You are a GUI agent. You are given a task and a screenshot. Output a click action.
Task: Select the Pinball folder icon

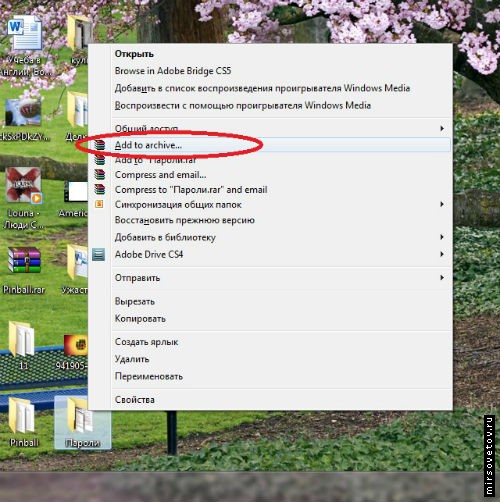pos(22,415)
